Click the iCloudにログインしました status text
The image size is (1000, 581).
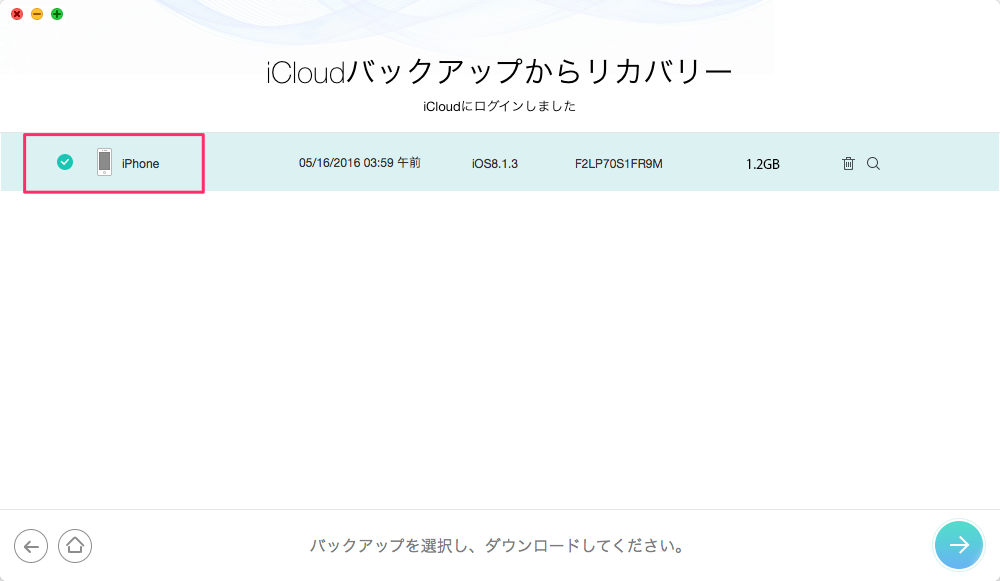(499, 107)
